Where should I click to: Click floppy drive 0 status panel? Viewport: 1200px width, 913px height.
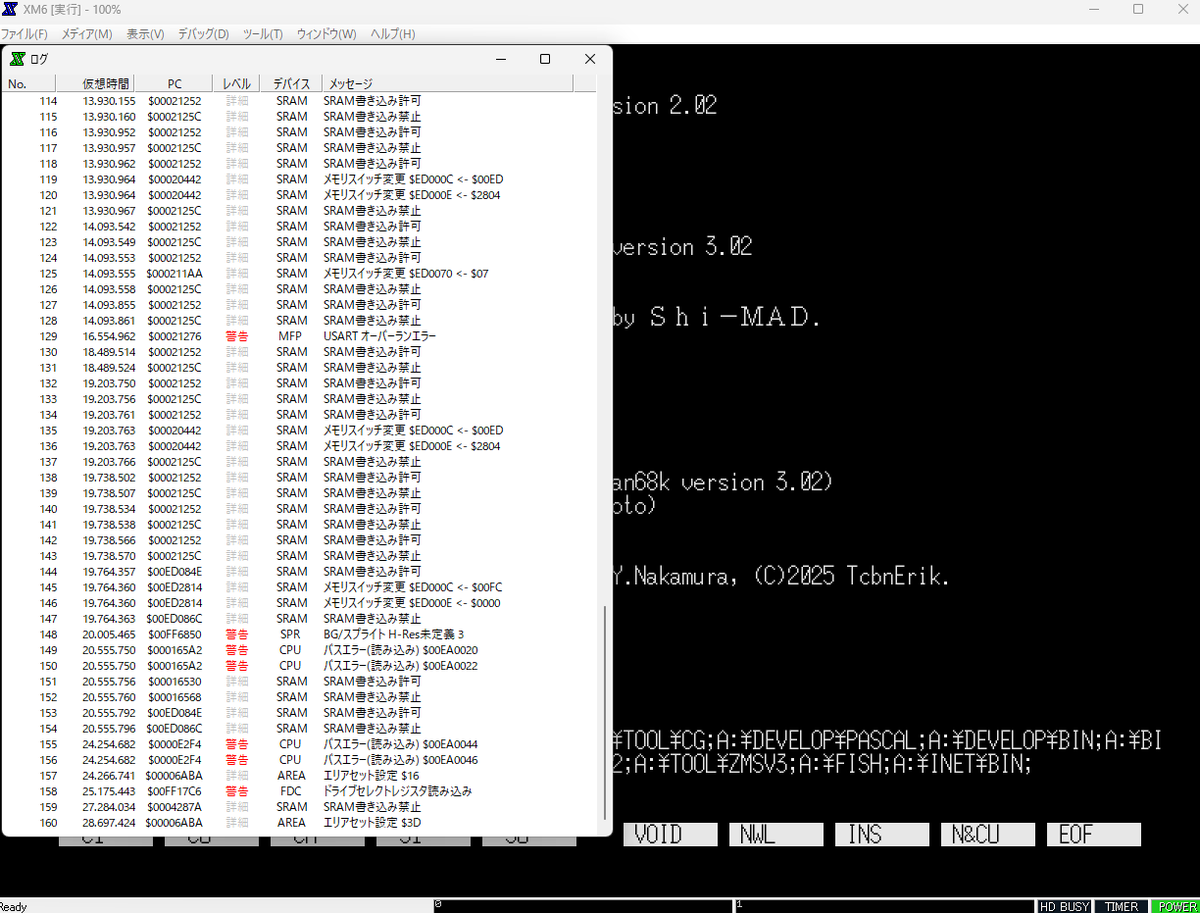point(582,906)
